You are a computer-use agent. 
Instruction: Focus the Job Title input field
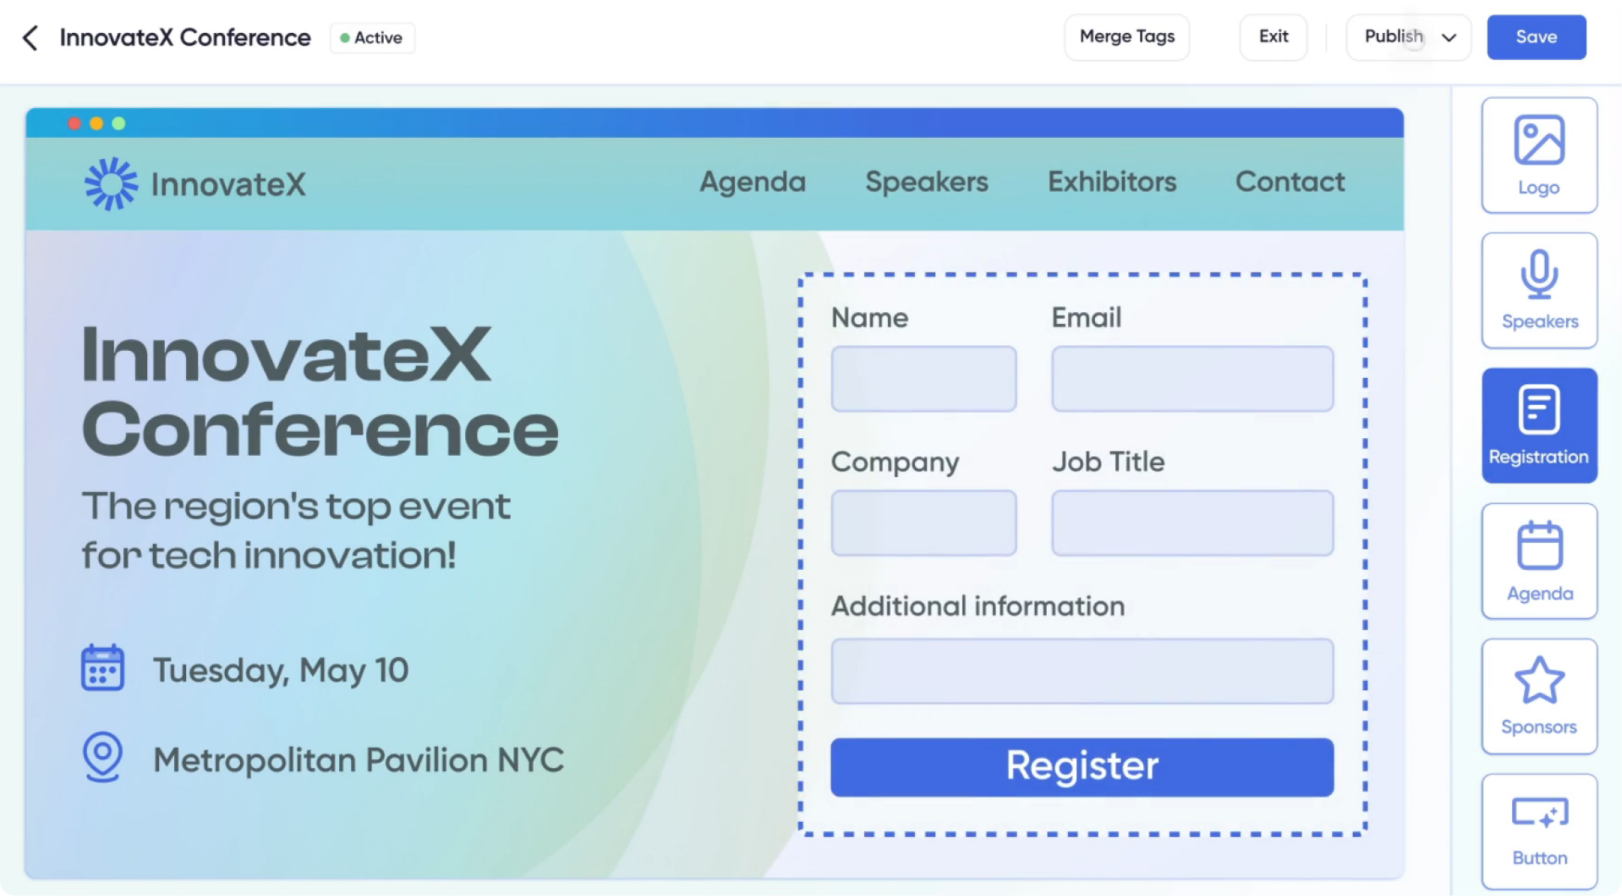tap(1192, 523)
